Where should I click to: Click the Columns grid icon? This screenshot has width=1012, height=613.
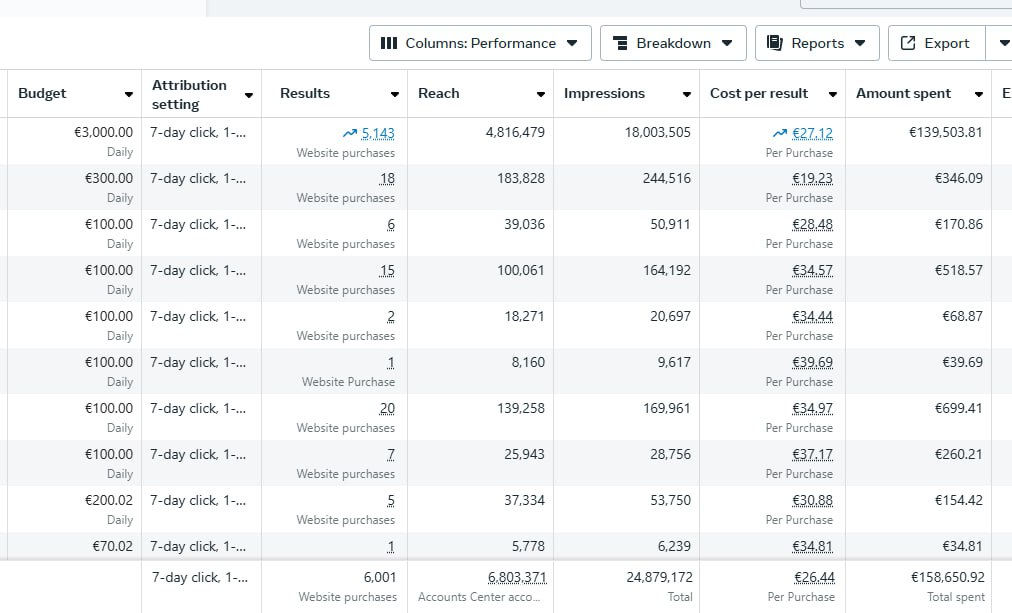click(x=389, y=43)
